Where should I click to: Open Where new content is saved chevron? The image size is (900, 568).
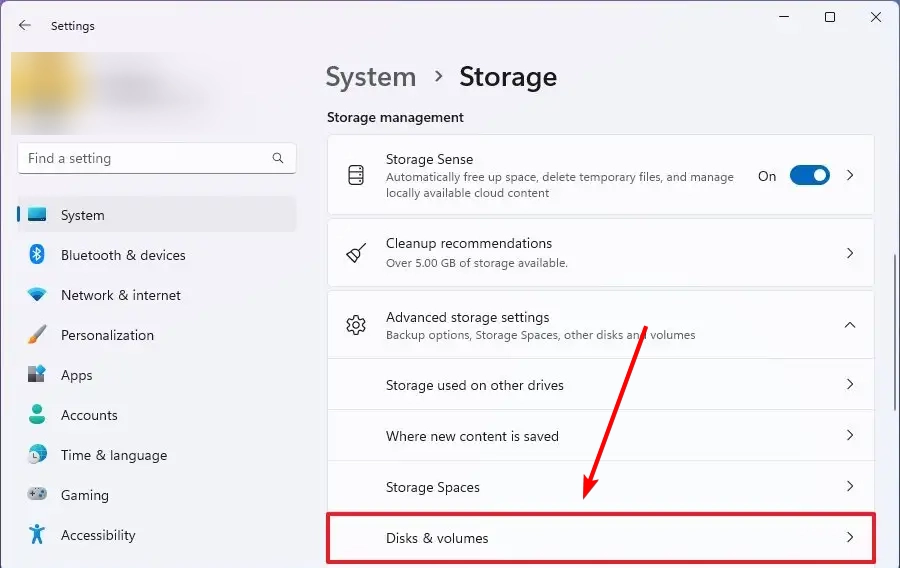point(850,435)
